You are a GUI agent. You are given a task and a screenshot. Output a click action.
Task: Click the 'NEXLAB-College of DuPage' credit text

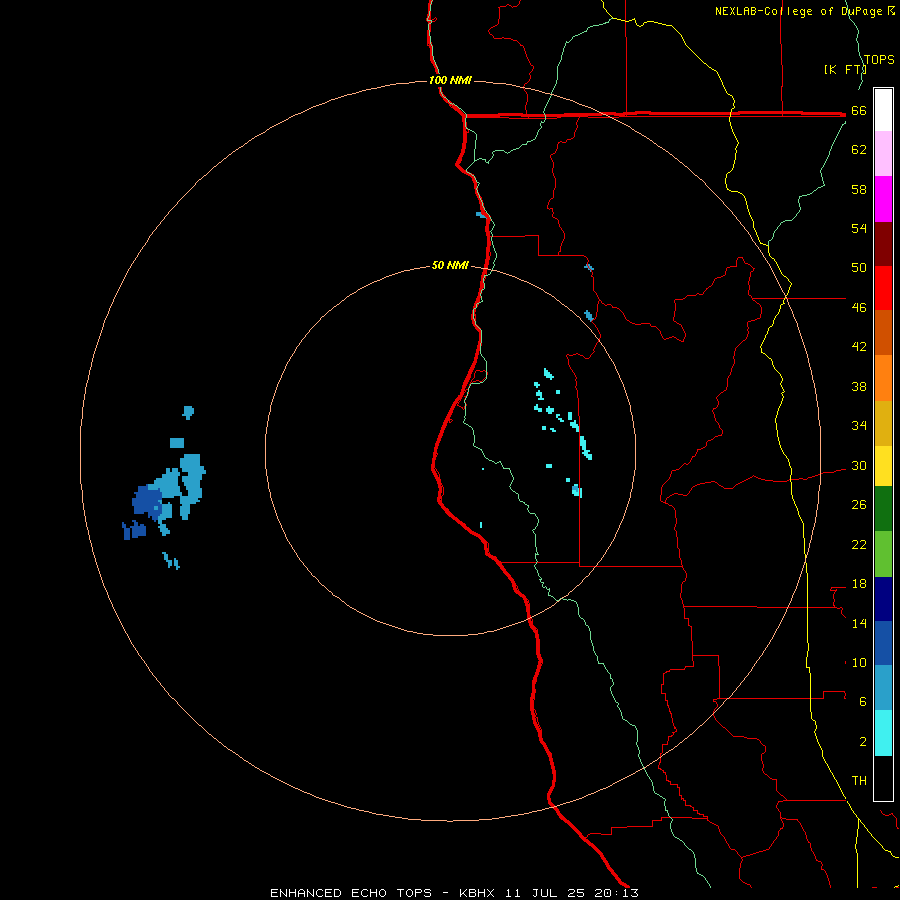(800, 11)
